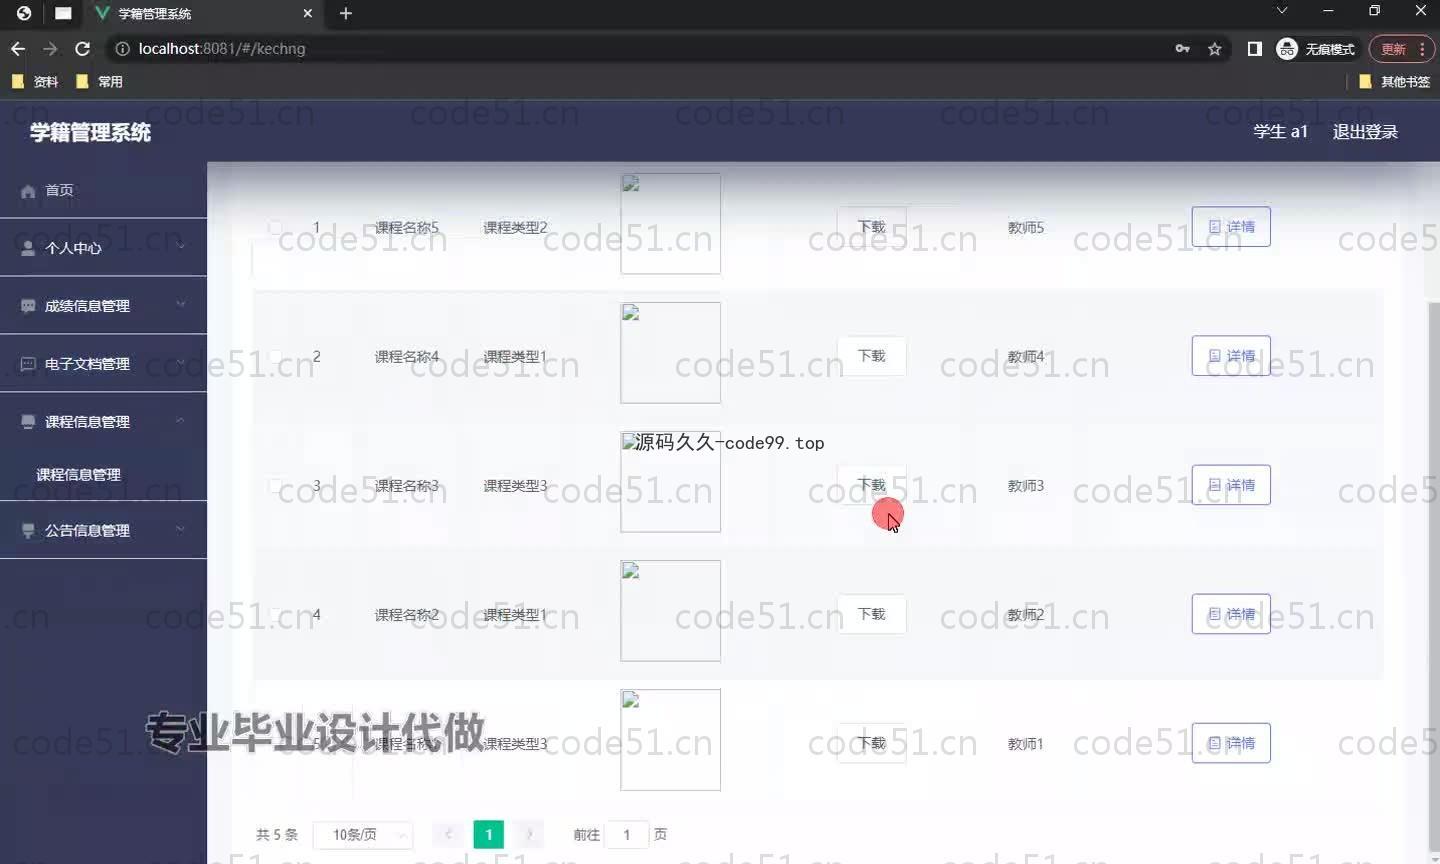Click the image thumbnail of 课程名称5
The image size is (1440, 864).
(x=671, y=224)
